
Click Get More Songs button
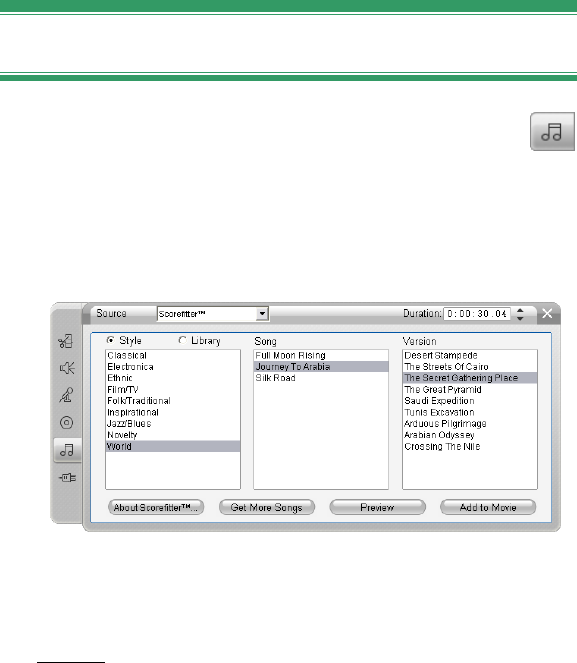pyautogui.click(x=267, y=507)
